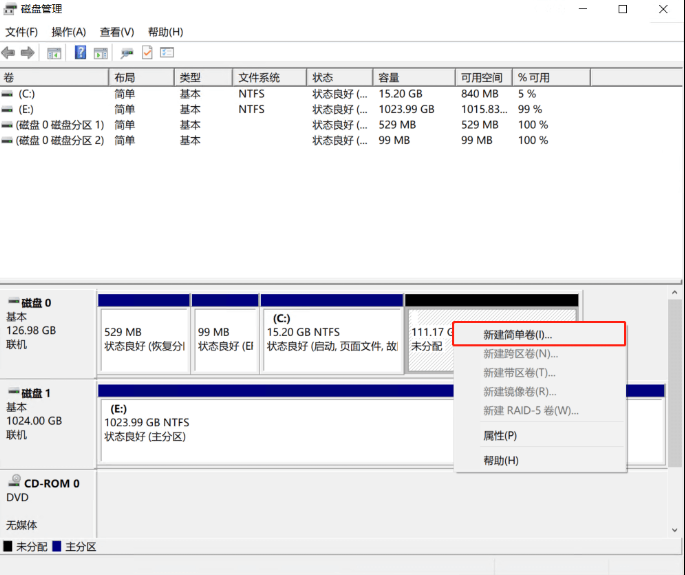Select 帮助(H) in the context menu

(x=501, y=461)
